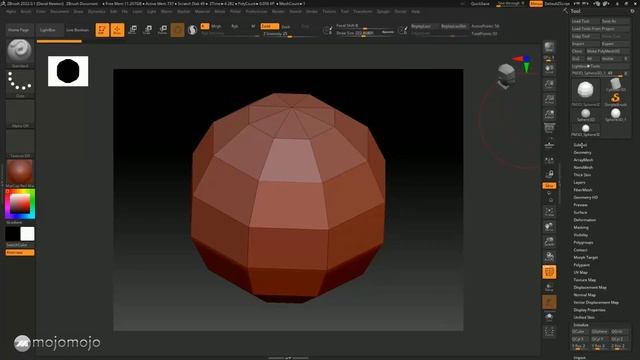This screenshot has height=360, width=640.
Task: Click the Xpose icon at shelf bottom
Action: [x=549, y=331]
